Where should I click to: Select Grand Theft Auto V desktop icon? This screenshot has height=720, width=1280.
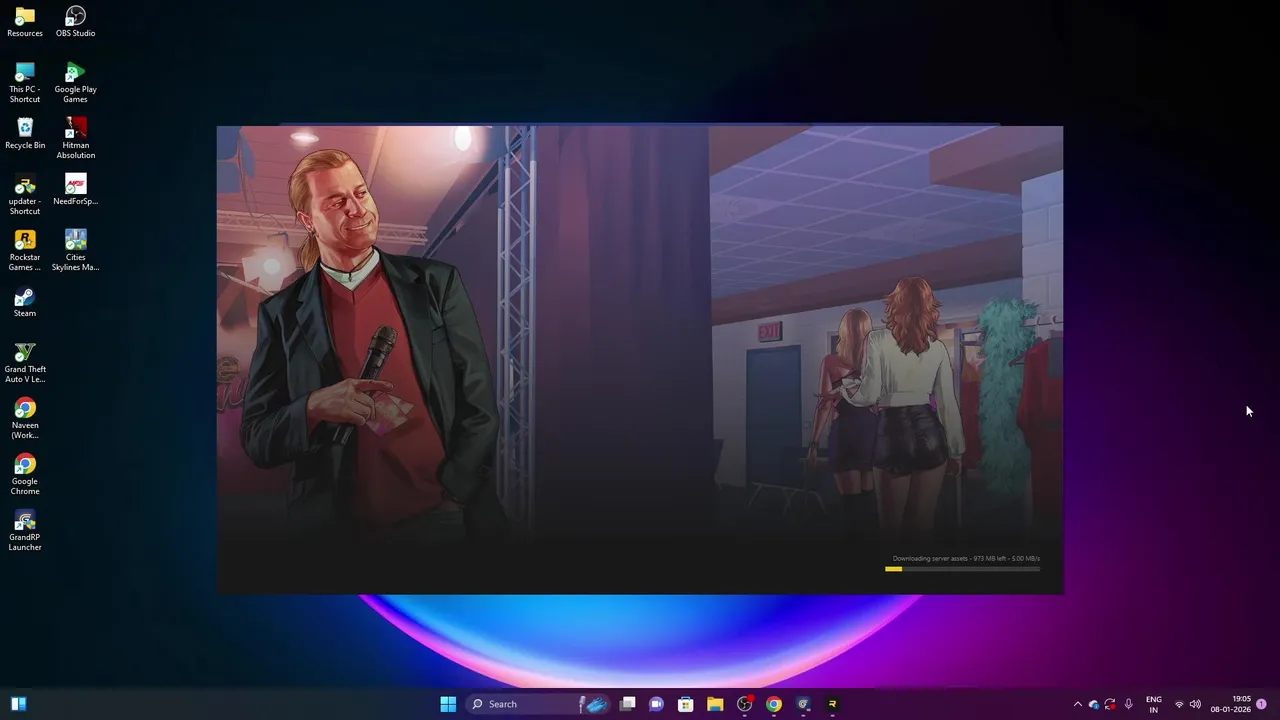coord(25,363)
